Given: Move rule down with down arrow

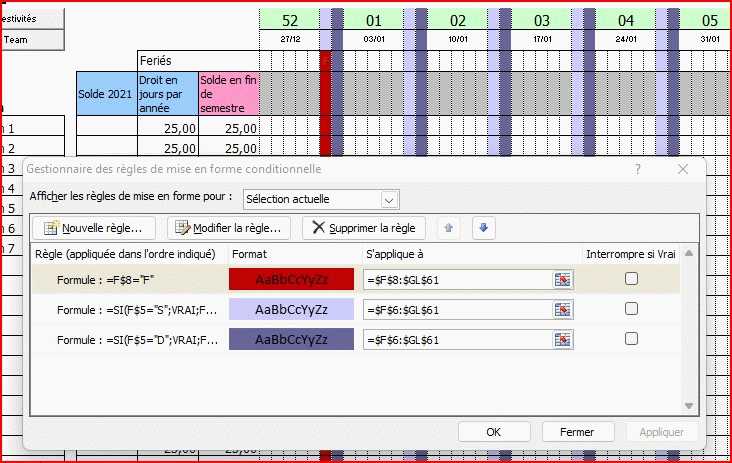Looking at the screenshot, I should click(x=483, y=228).
